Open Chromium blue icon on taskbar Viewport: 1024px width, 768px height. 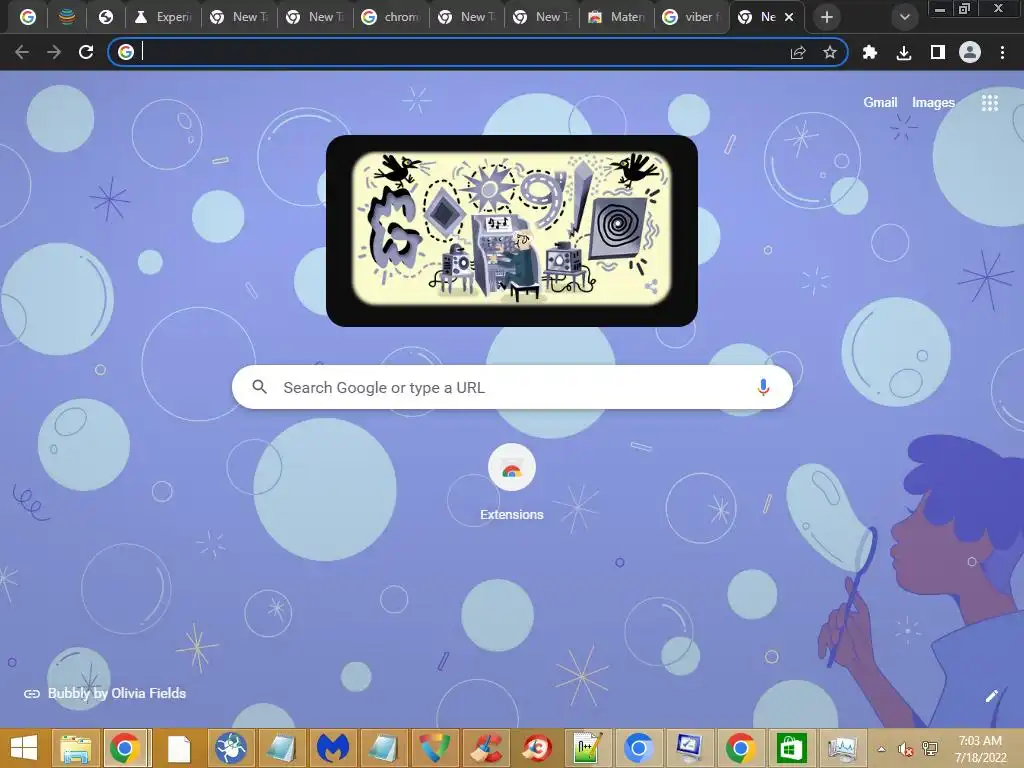click(638, 748)
